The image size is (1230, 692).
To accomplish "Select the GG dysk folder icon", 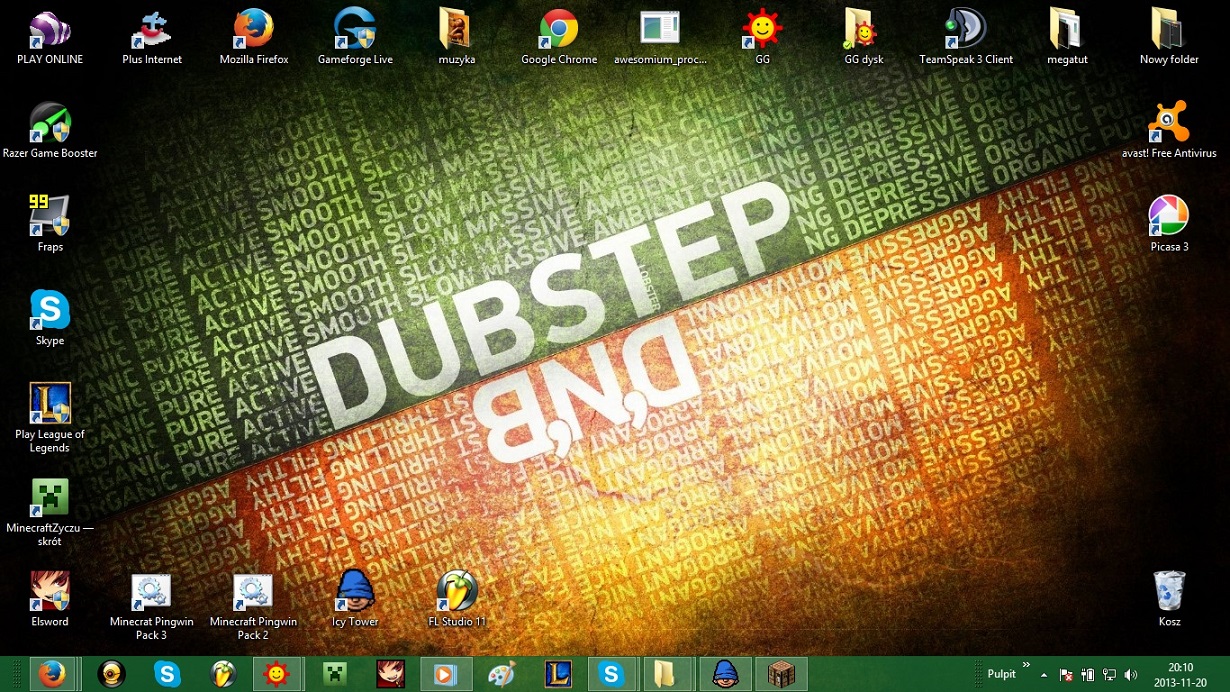I will click(x=864, y=37).
